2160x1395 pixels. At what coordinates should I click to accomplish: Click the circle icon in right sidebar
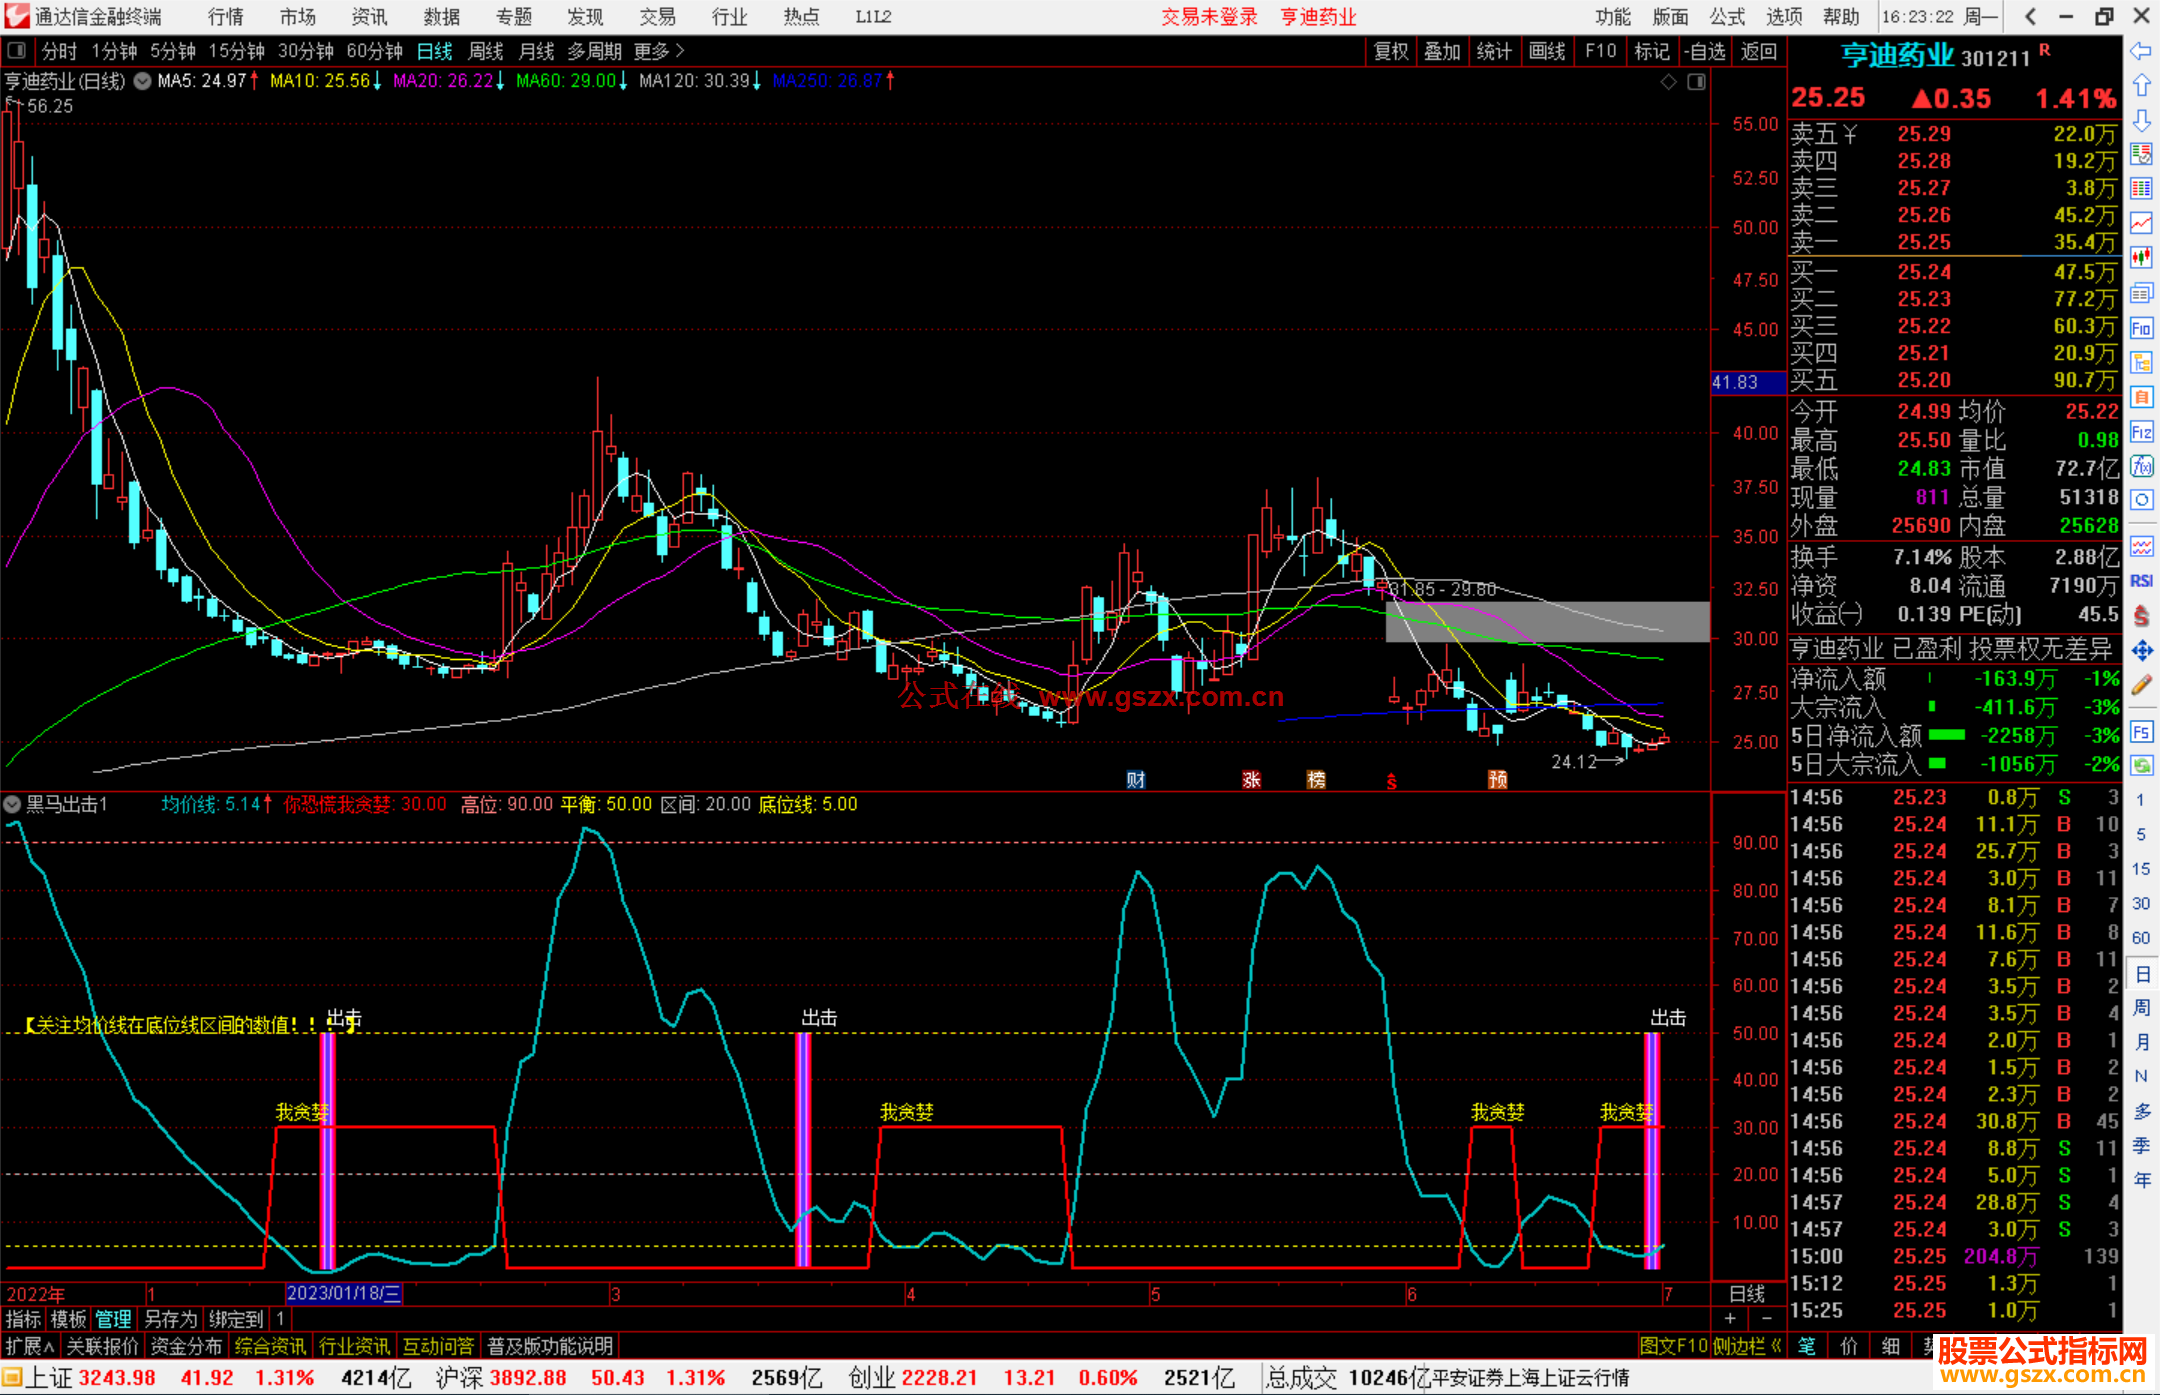point(2141,500)
